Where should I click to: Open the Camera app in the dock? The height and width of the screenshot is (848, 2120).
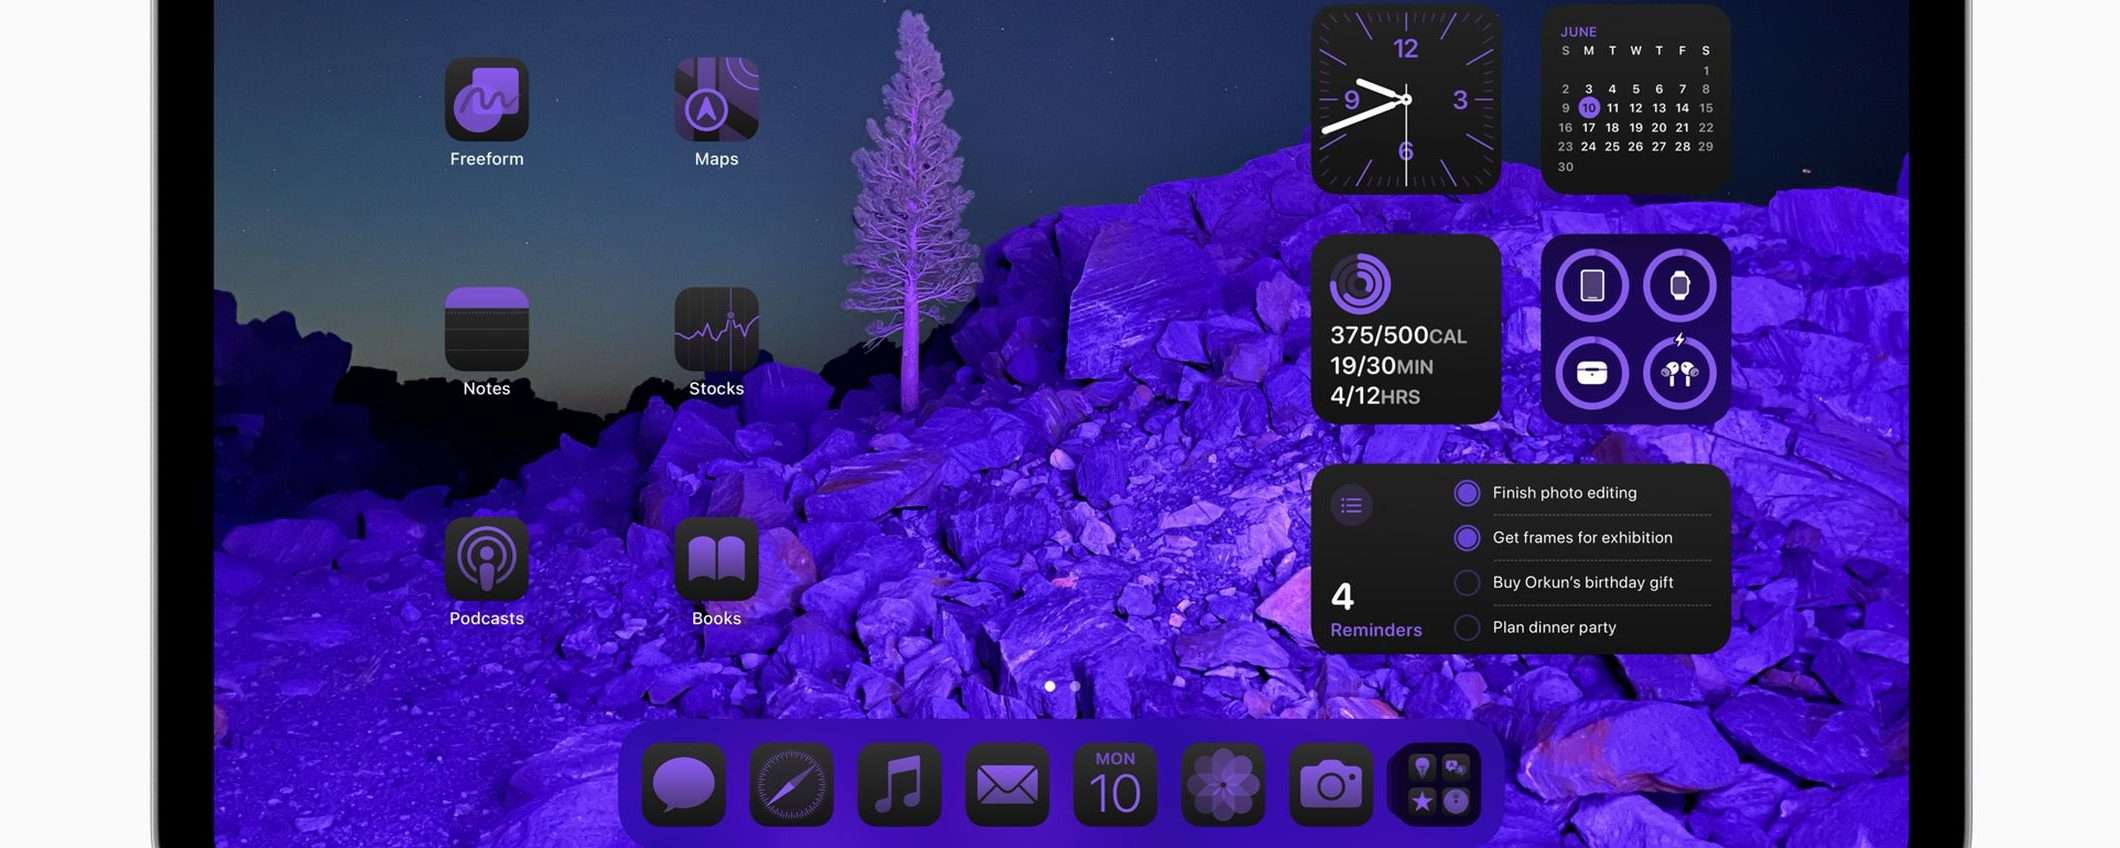tap(1331, 785)
